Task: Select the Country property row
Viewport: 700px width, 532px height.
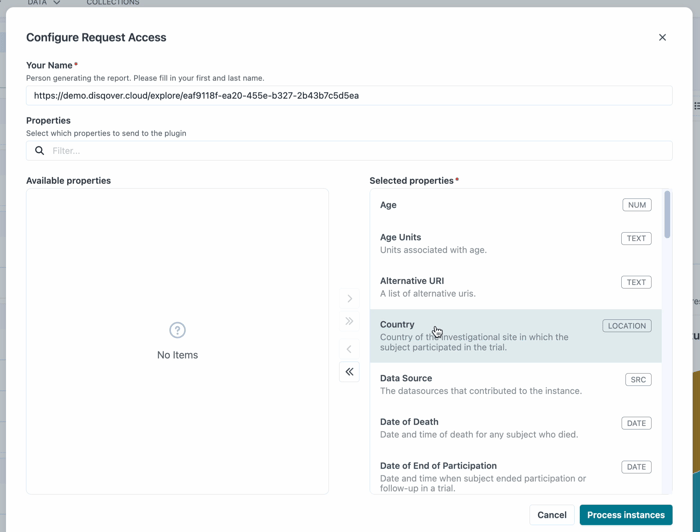Action: 516,336
